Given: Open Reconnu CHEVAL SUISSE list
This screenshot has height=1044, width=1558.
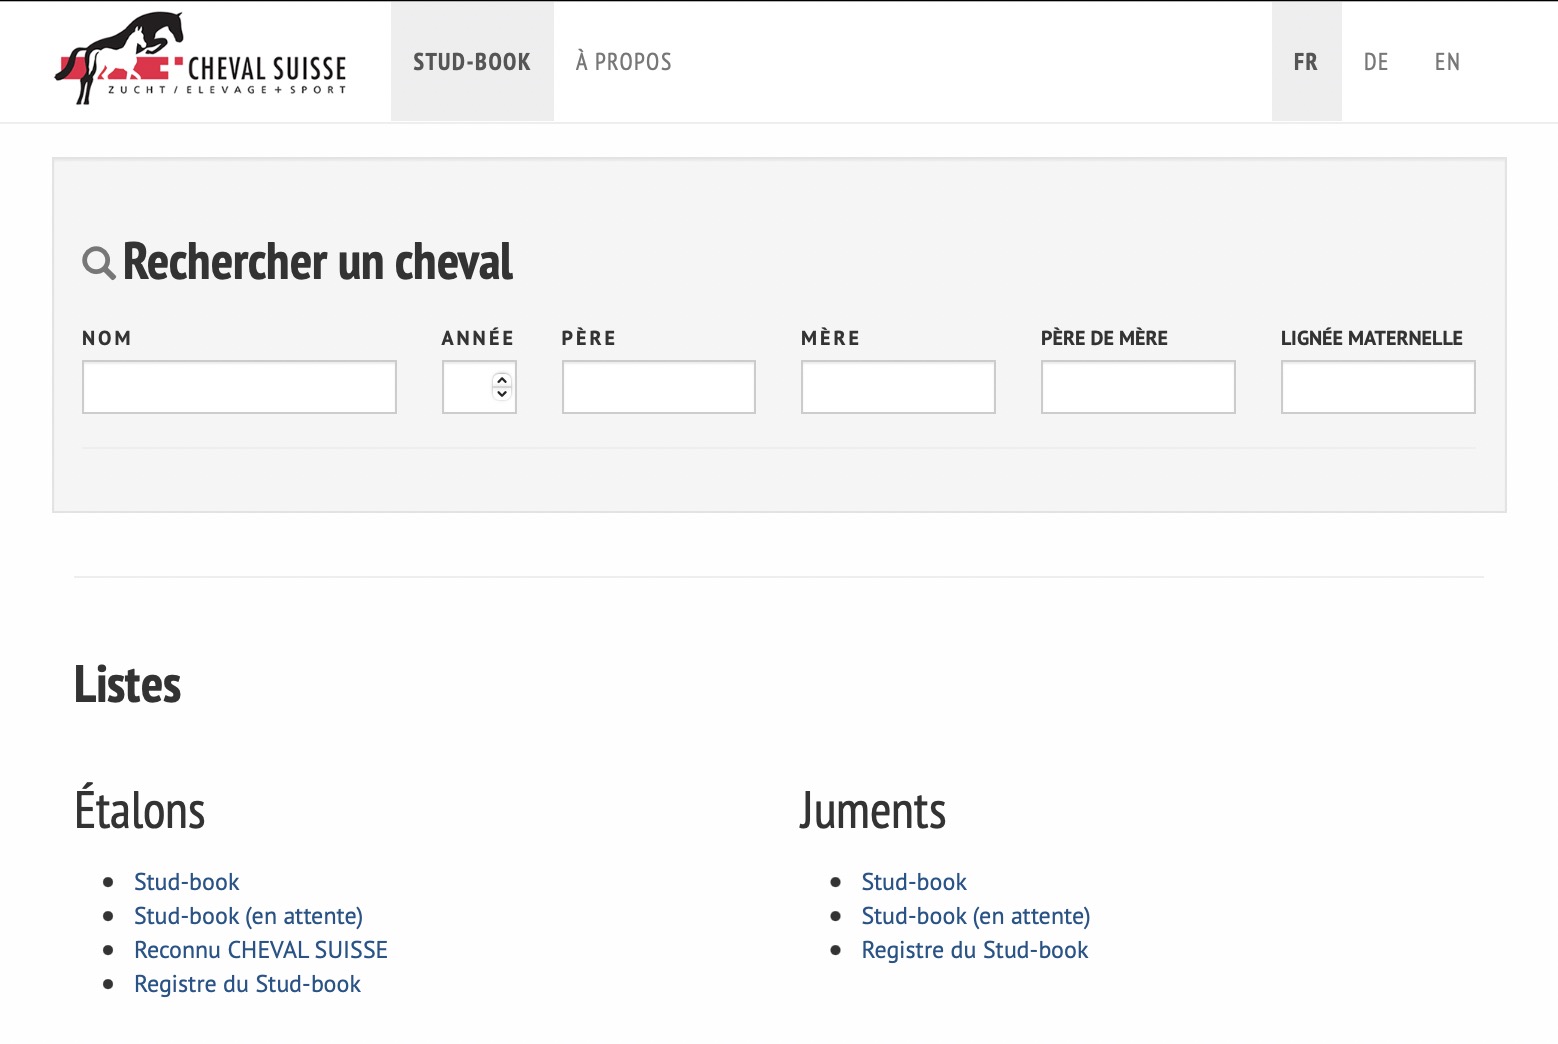Looking at the screenshot, I should click(x=261, y=950).
